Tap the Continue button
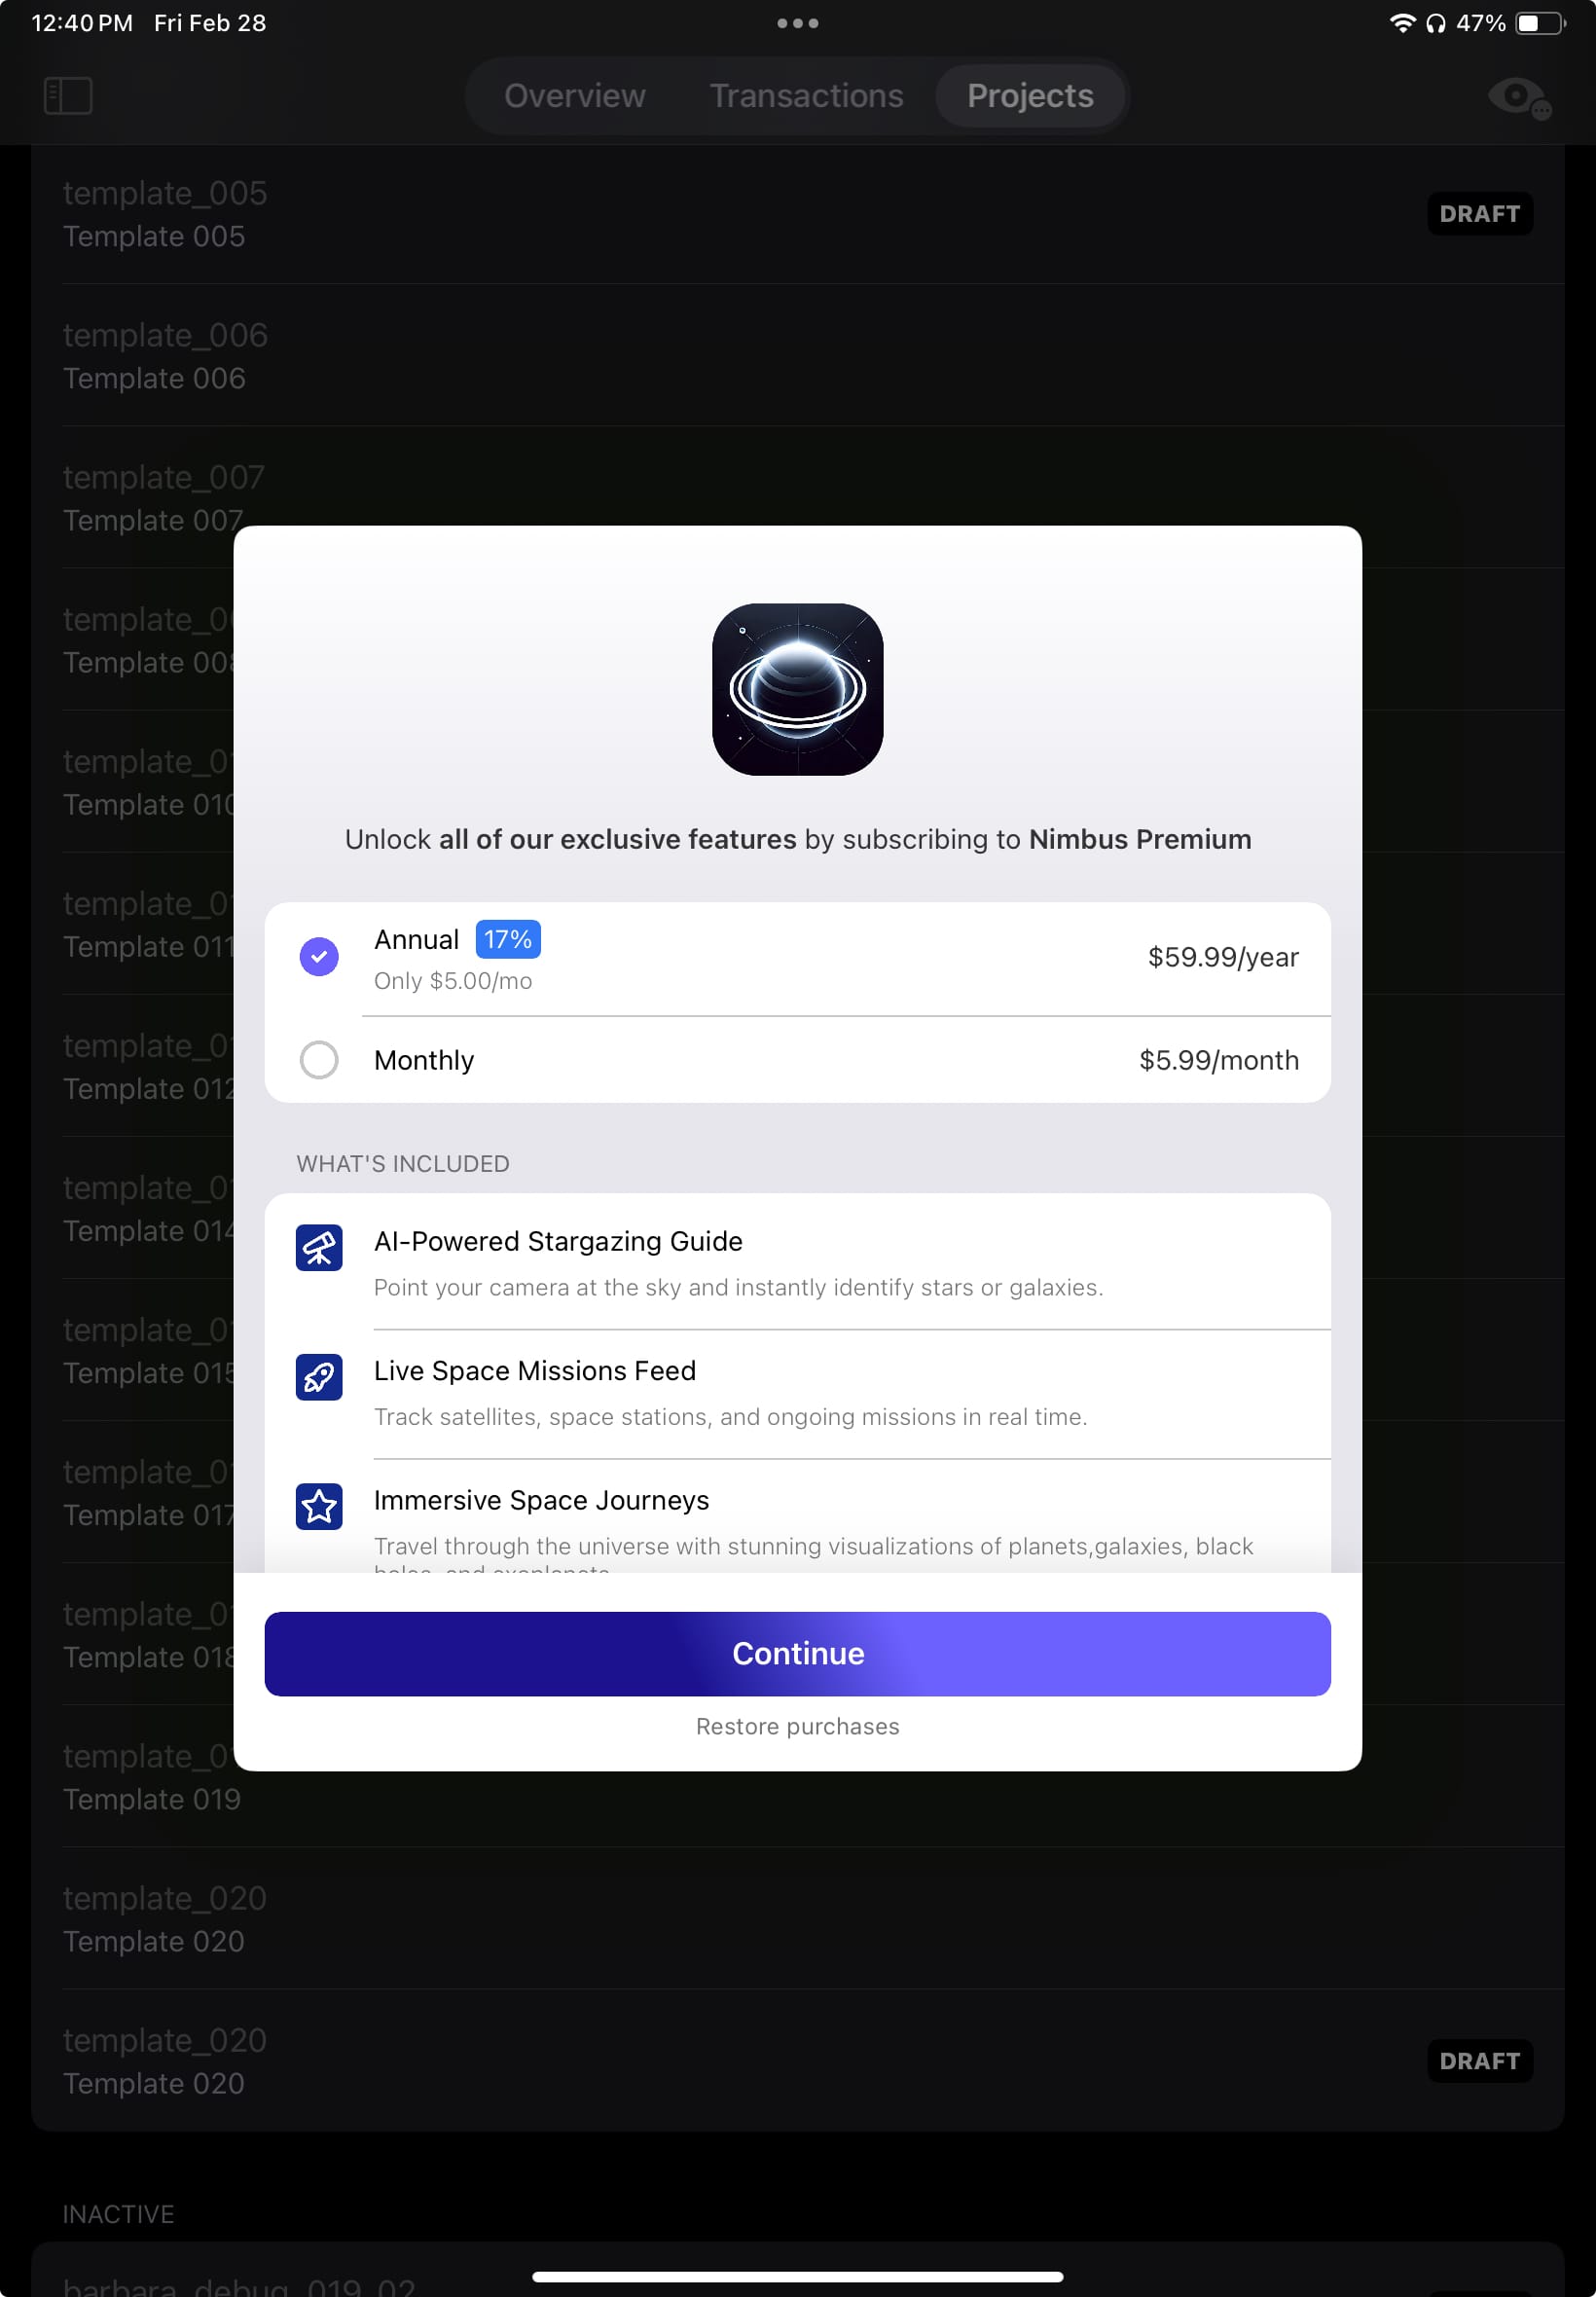 click(x=797, y=1654)
